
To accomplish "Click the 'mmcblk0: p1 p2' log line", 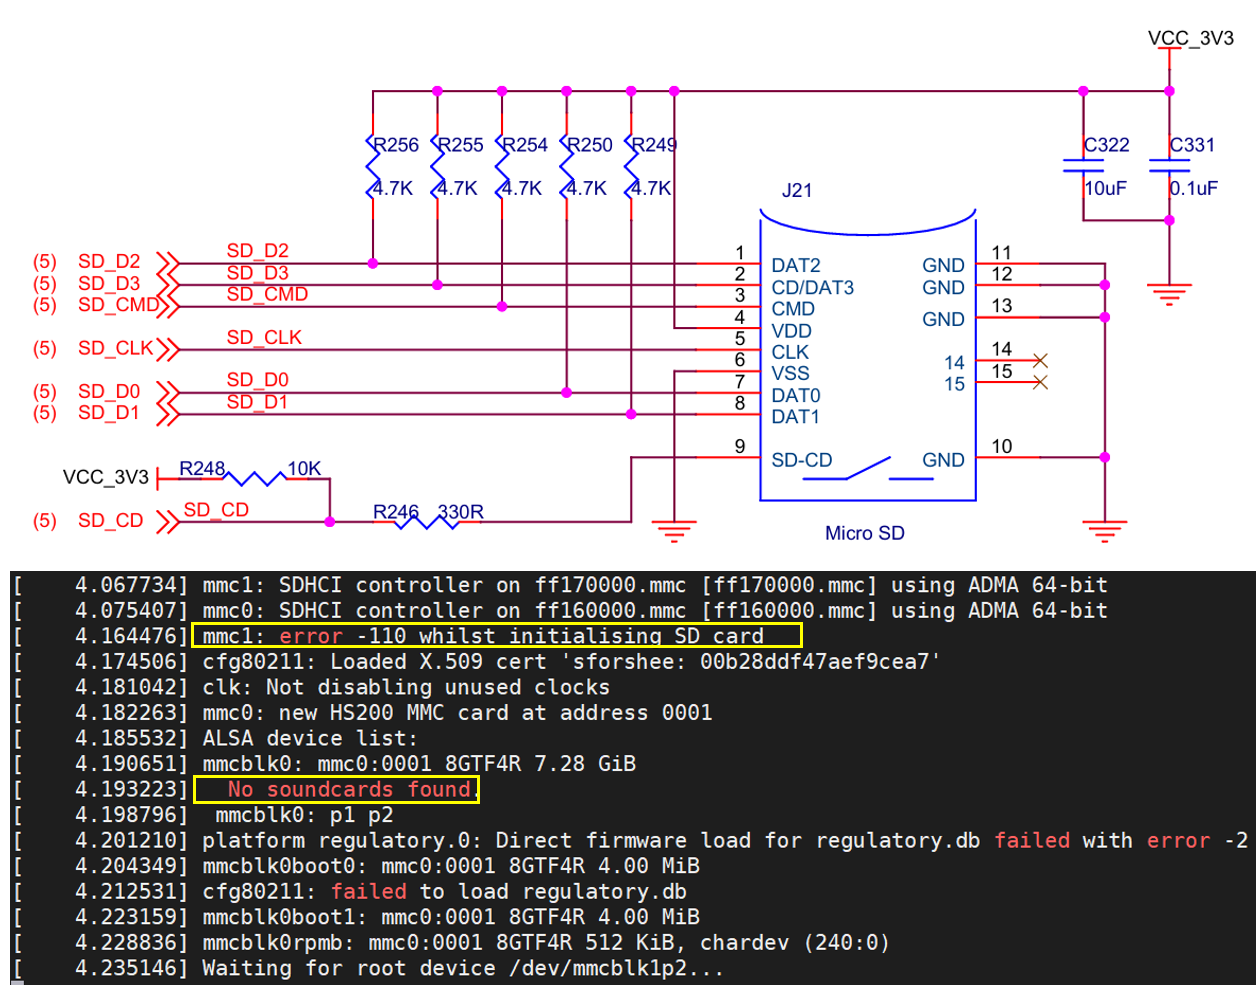I will pyautogui.click(x=304, y=815).
